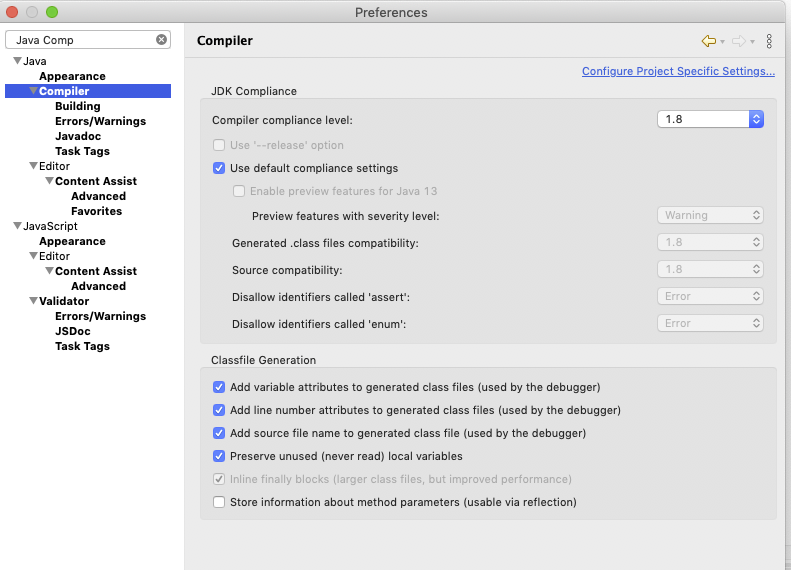Select Errors/Warnings under Java Compiler
The height and width of the screenshot is (570, 791).
point(100,121)
